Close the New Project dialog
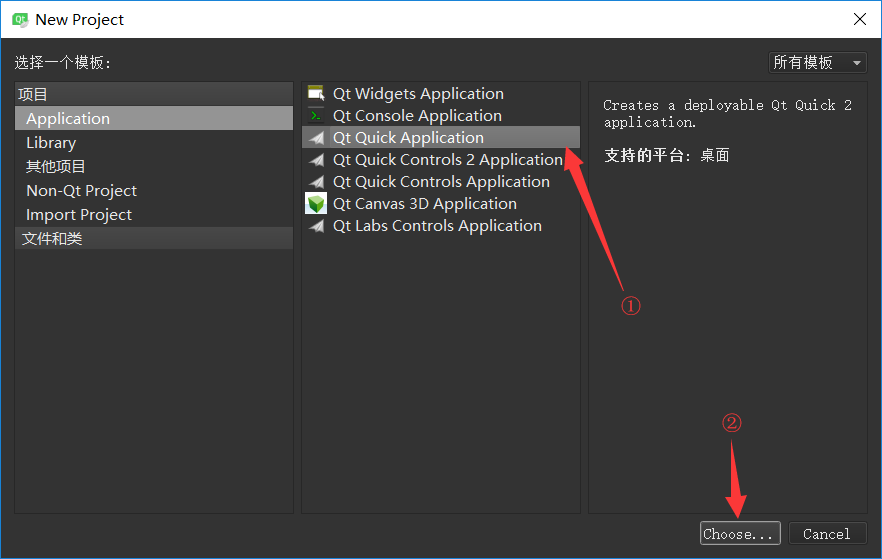The image size is (882, 559). [860, 19]
